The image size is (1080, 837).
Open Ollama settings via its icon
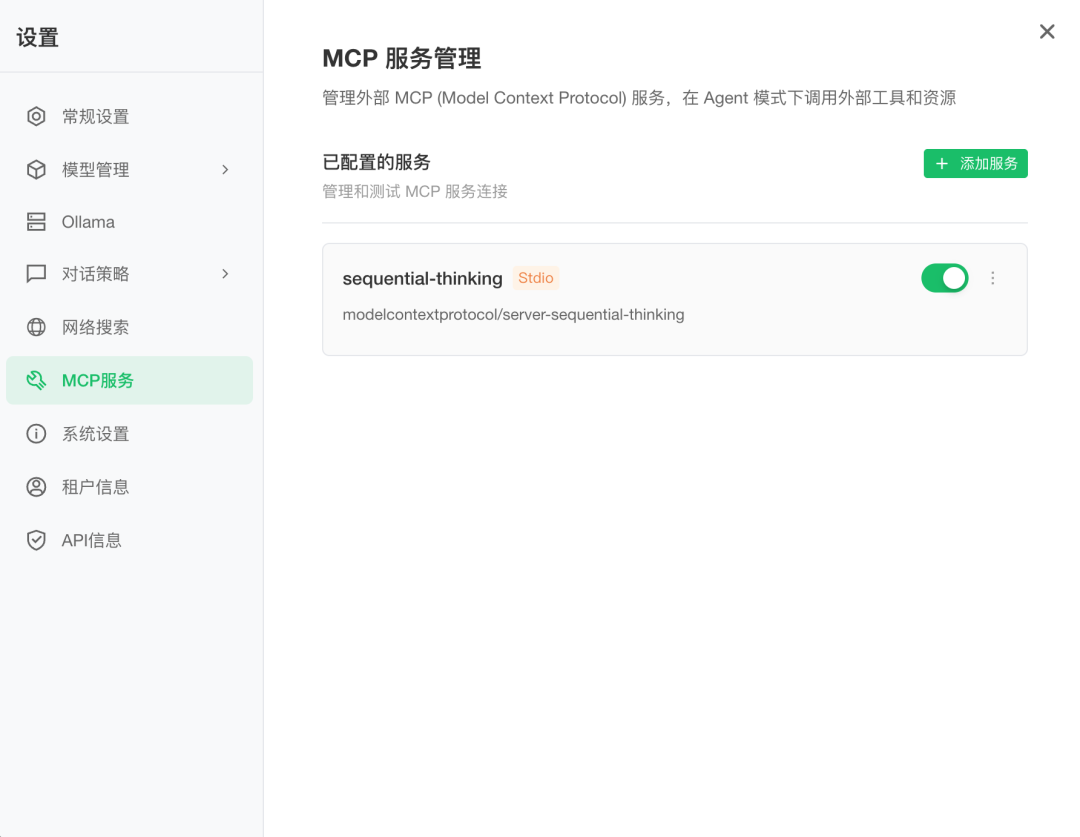[36, 221]
